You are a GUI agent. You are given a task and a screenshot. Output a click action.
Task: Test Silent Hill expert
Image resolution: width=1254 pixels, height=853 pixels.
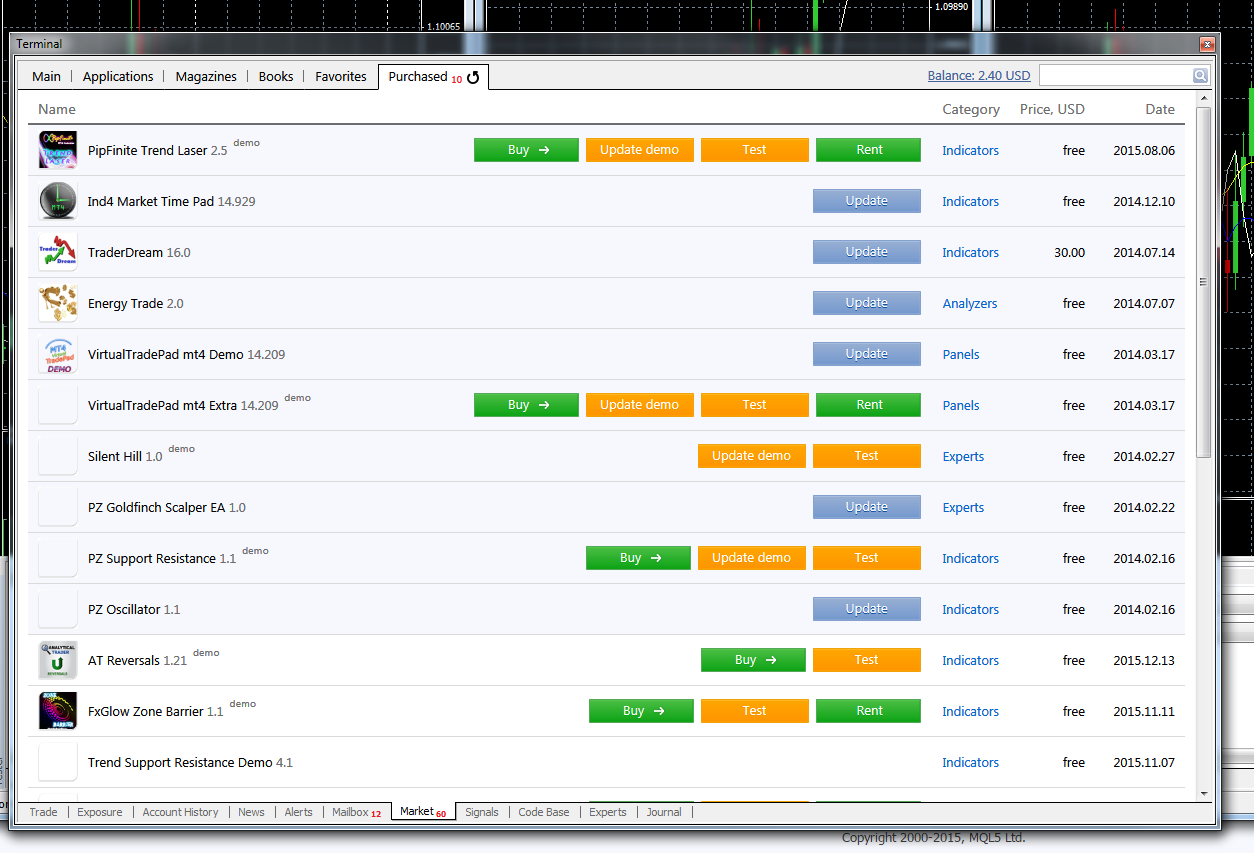(x=867, y=456)
